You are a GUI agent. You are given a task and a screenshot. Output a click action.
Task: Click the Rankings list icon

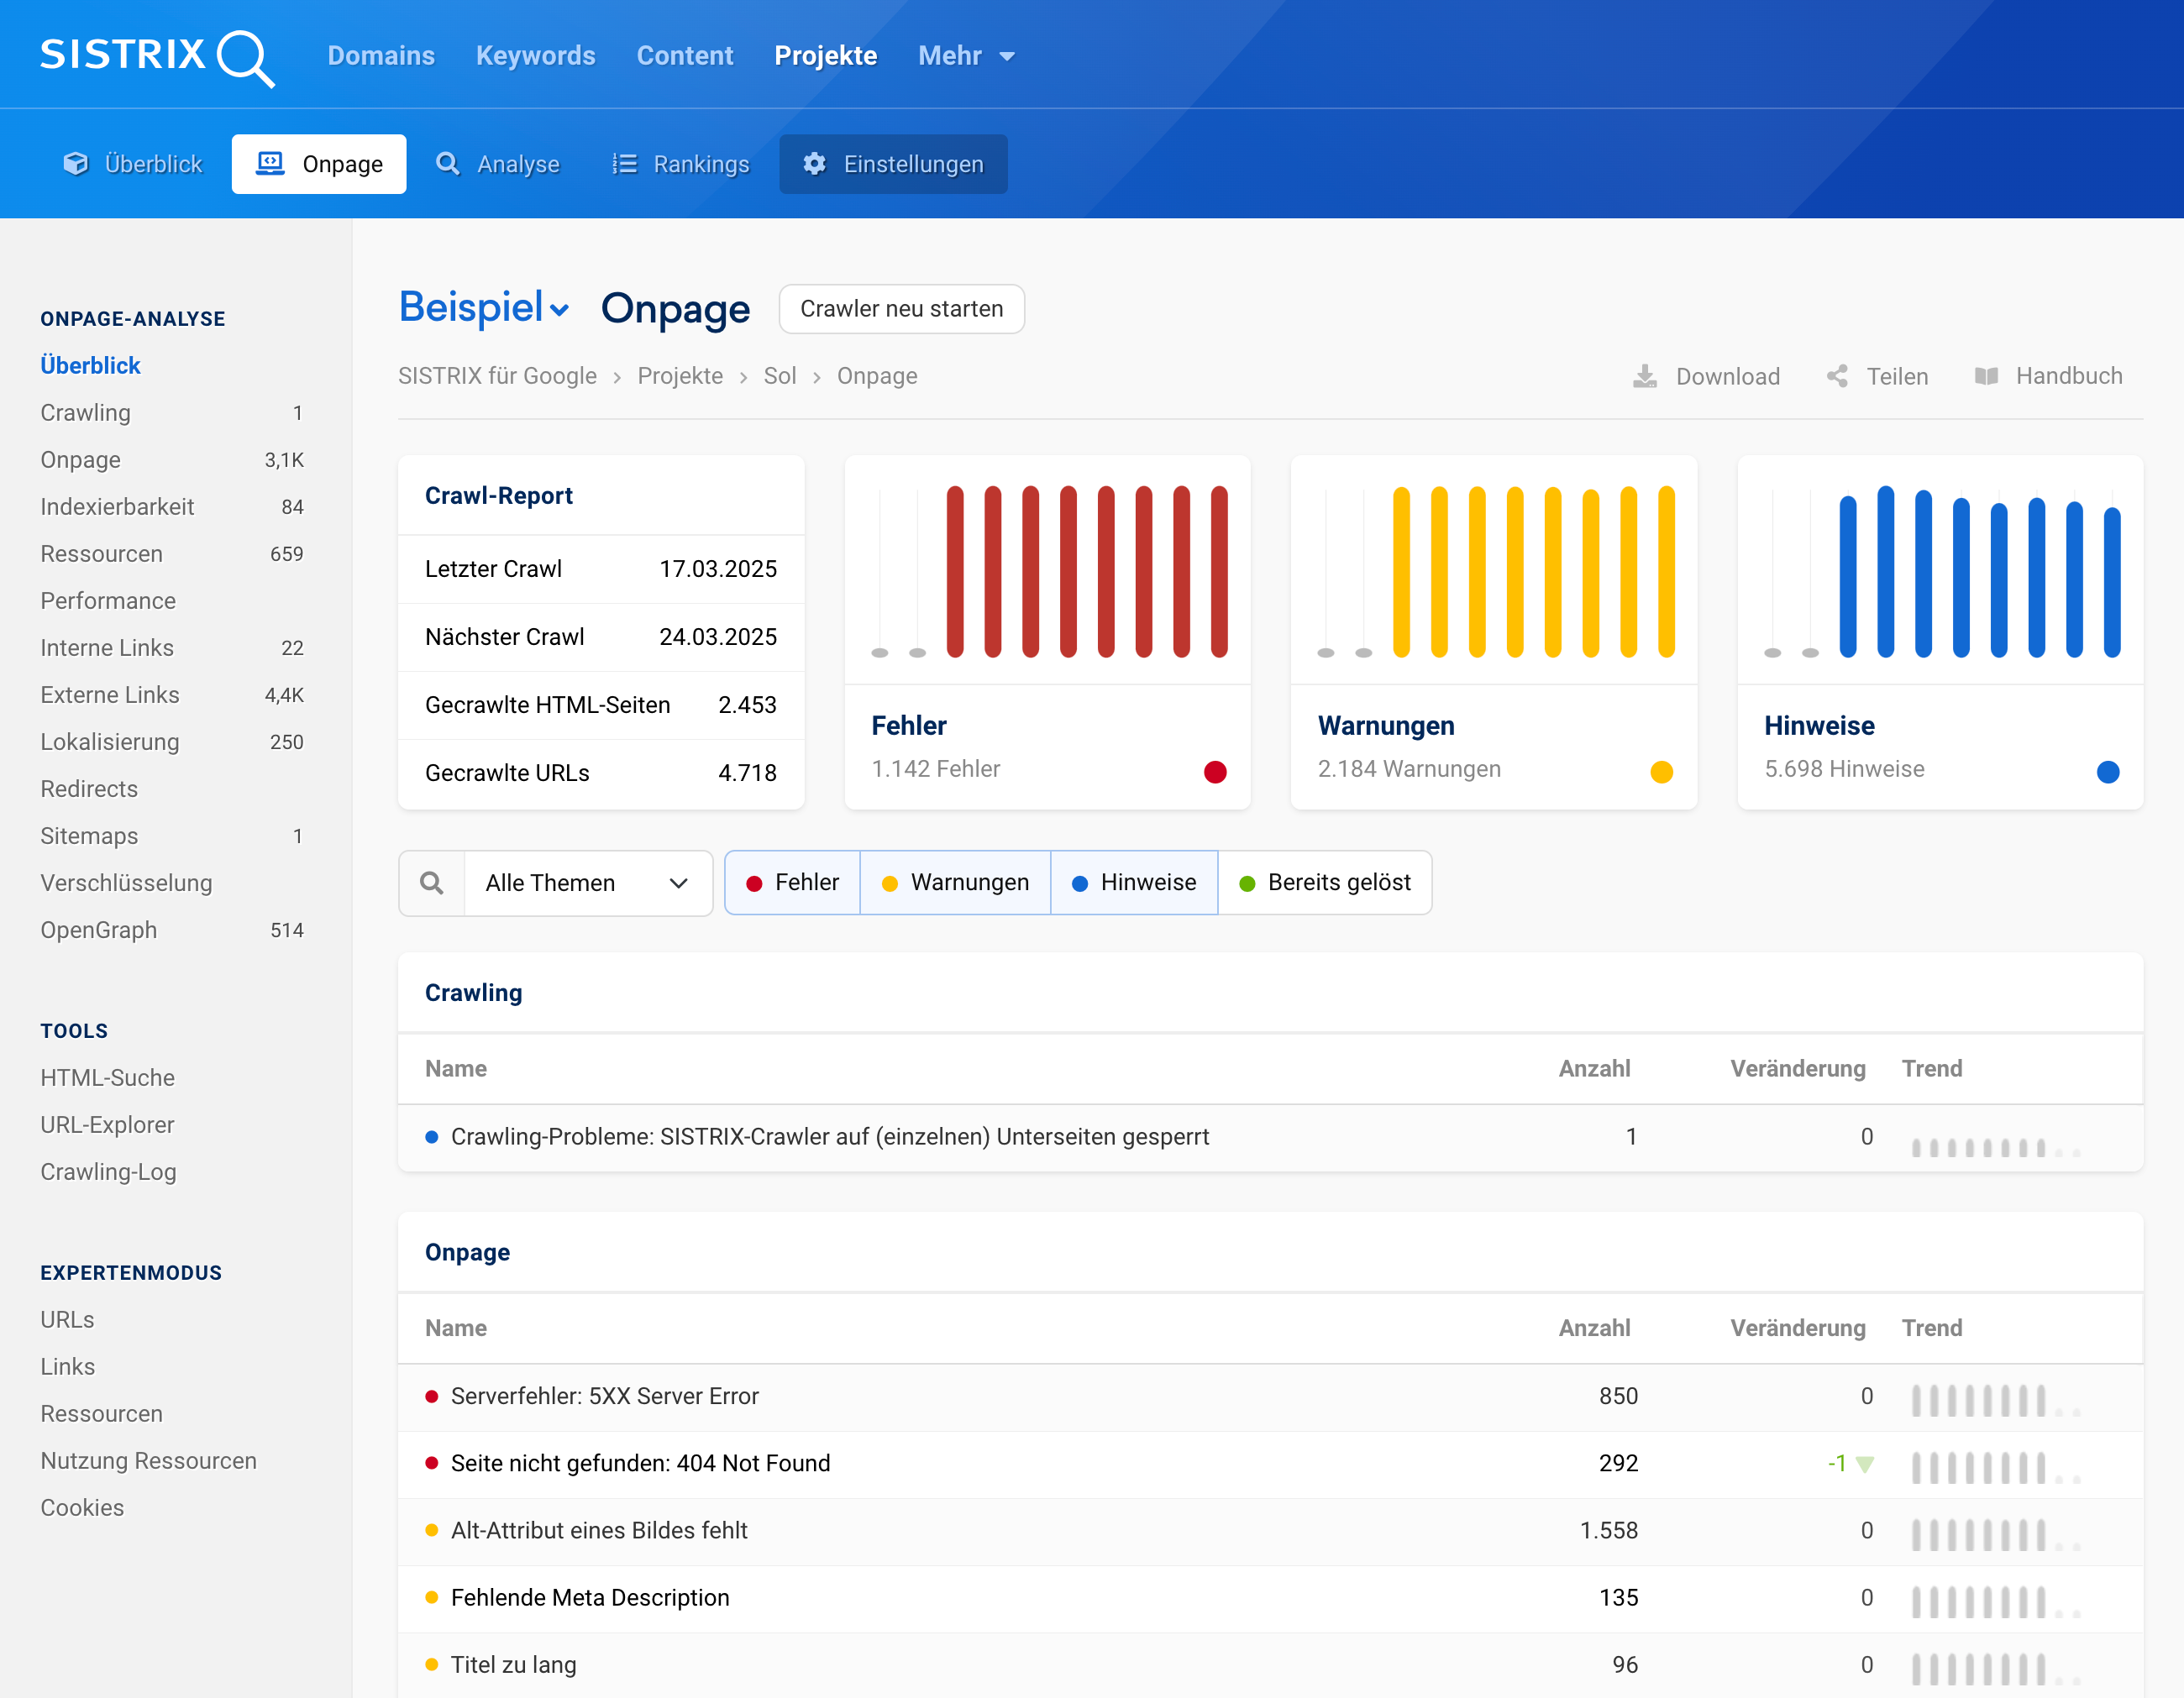click(625, 164)
